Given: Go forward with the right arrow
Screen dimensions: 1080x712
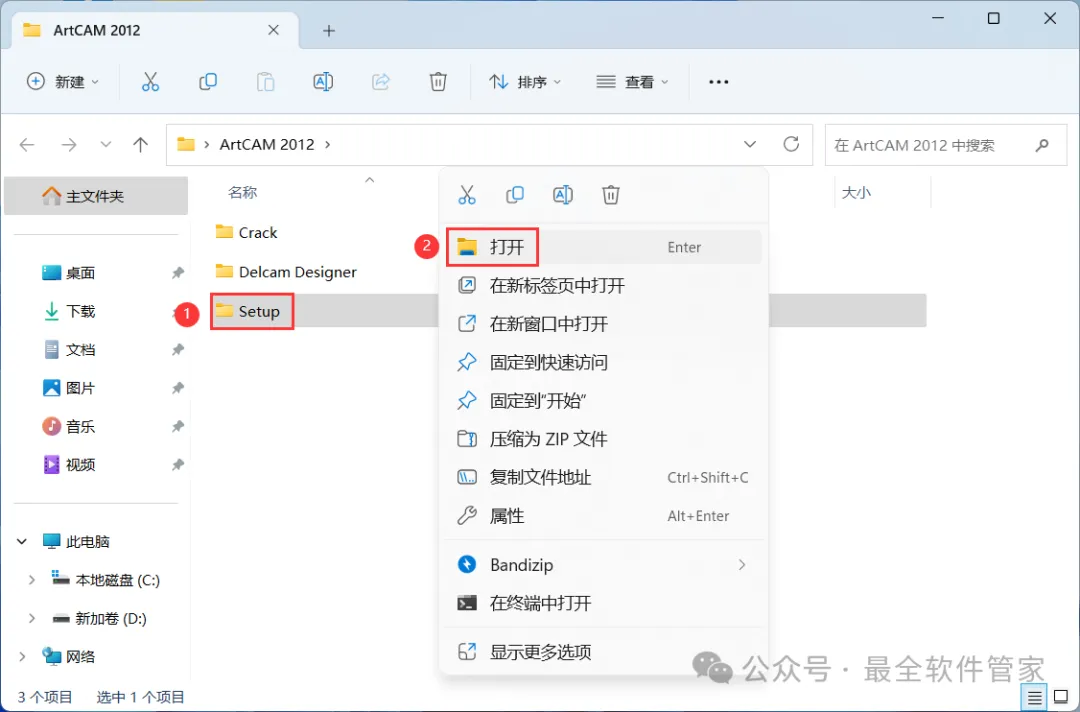Looking at the screenshot, I should [x=69, y=145].
